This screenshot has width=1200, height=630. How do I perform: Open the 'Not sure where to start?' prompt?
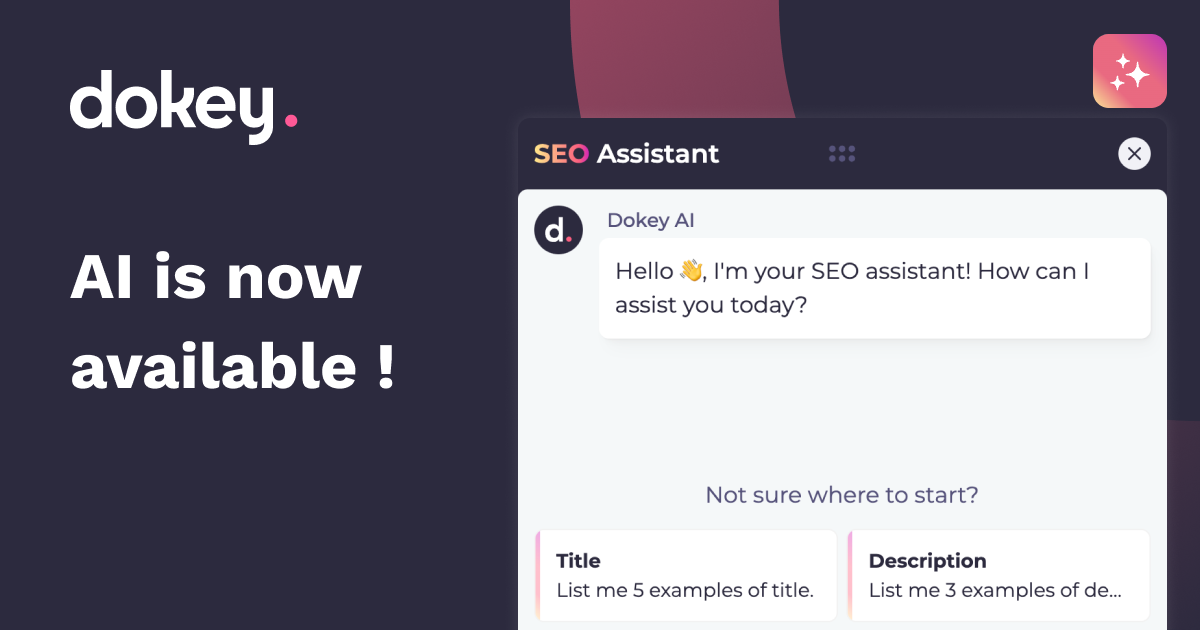click(841, 494)
